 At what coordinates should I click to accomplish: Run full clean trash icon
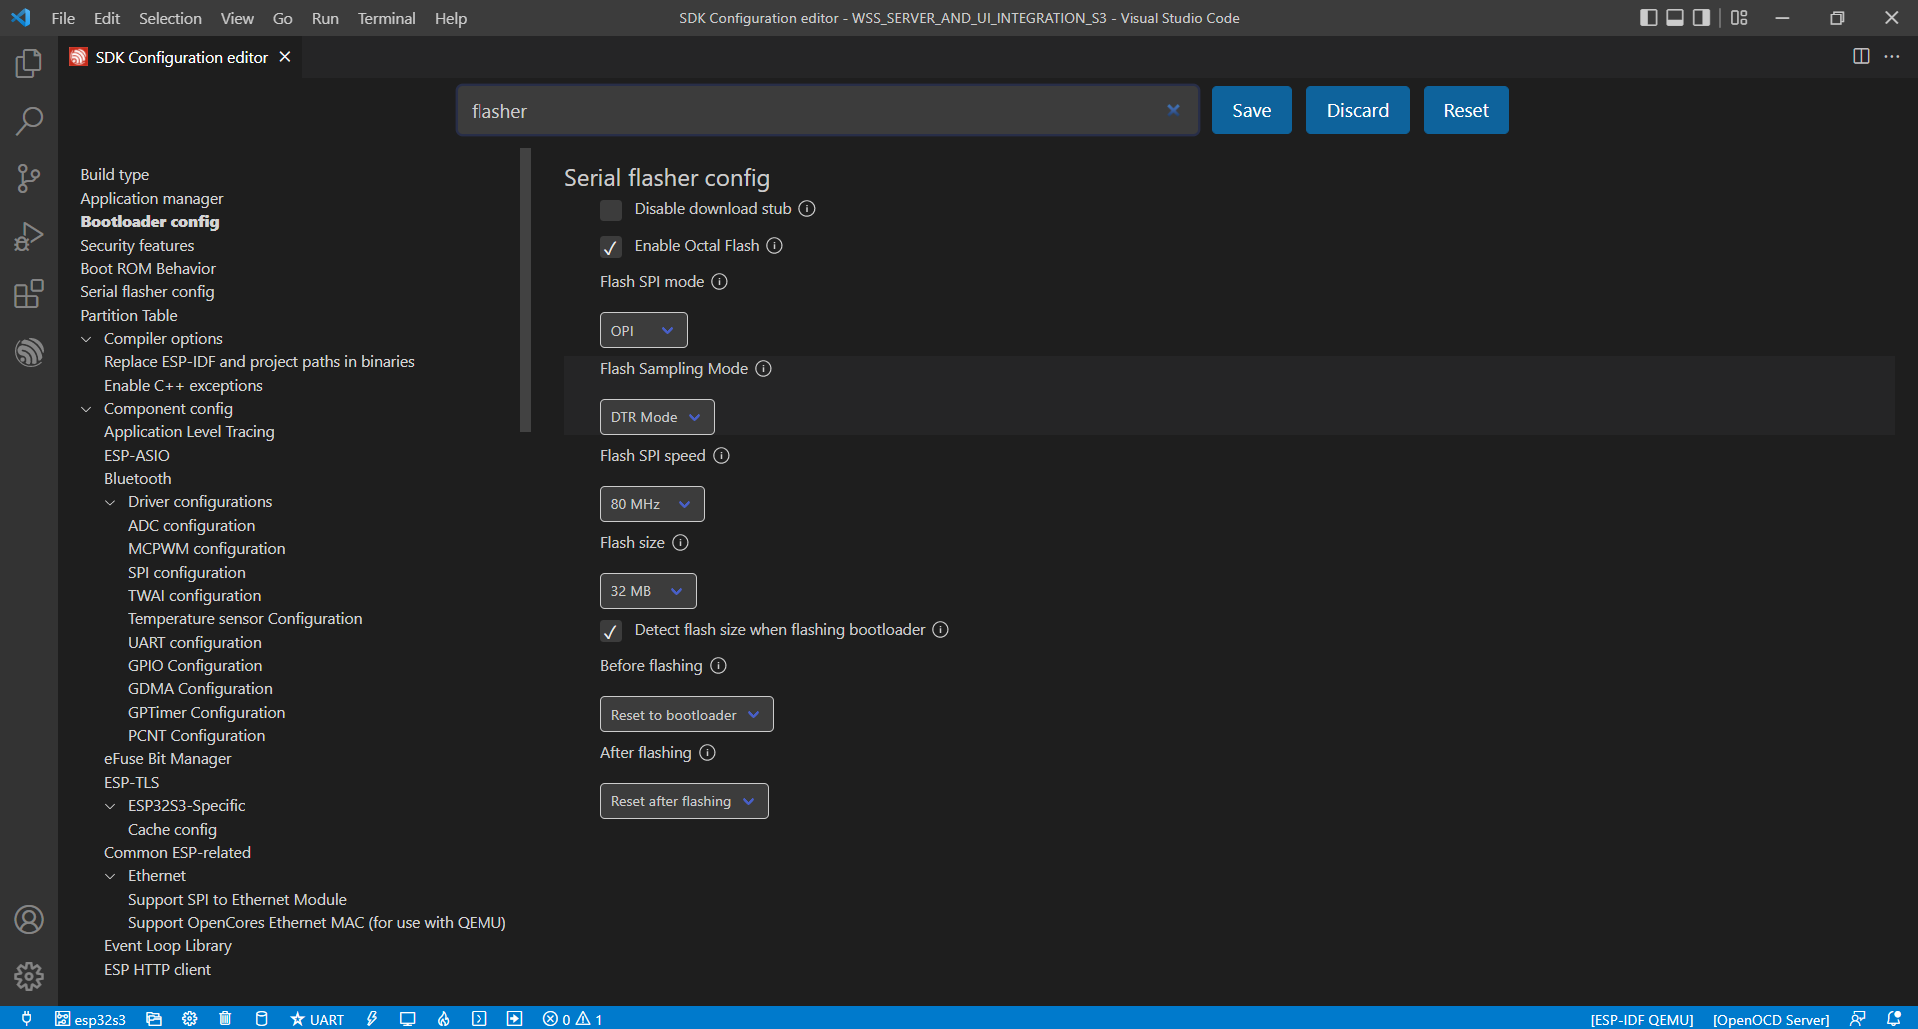[225, 1018]
